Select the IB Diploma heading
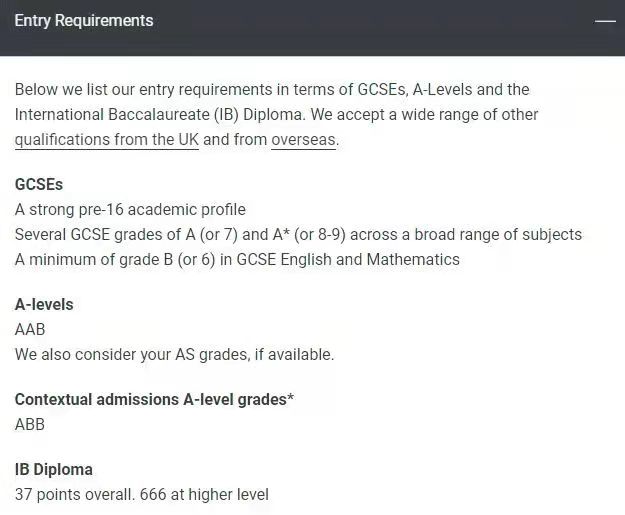The width and height of the screenshot is (625, 515). (x=54, y=470)
